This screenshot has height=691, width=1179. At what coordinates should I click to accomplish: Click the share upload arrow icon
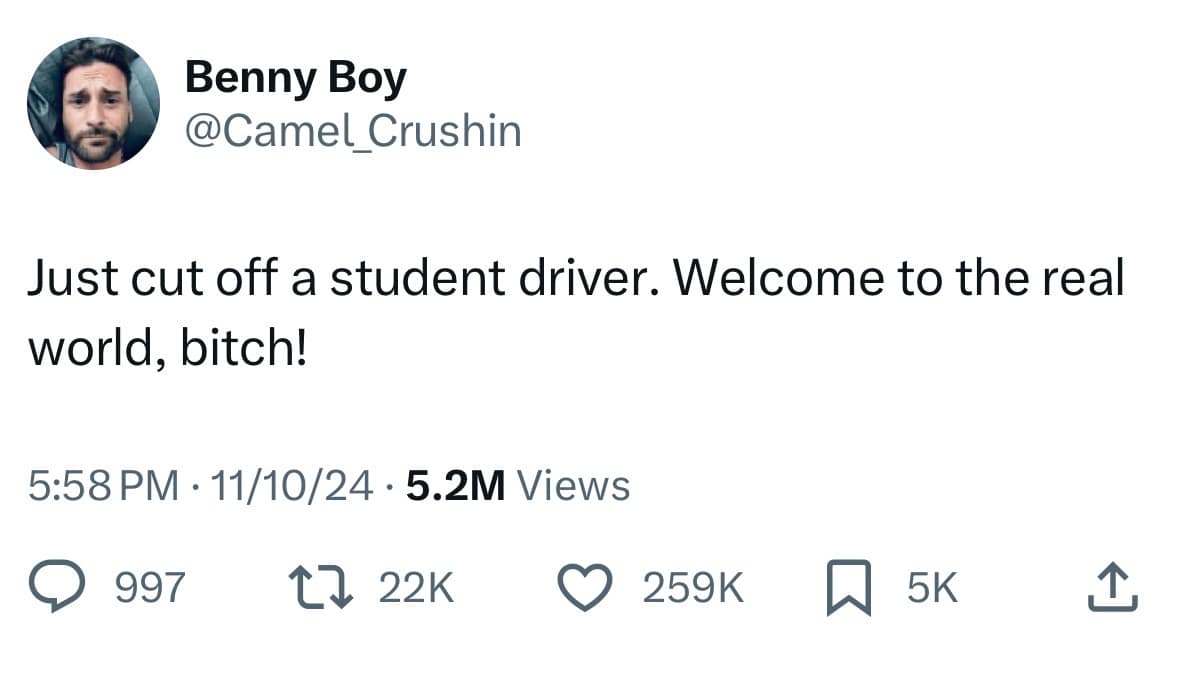(1114, 585)
